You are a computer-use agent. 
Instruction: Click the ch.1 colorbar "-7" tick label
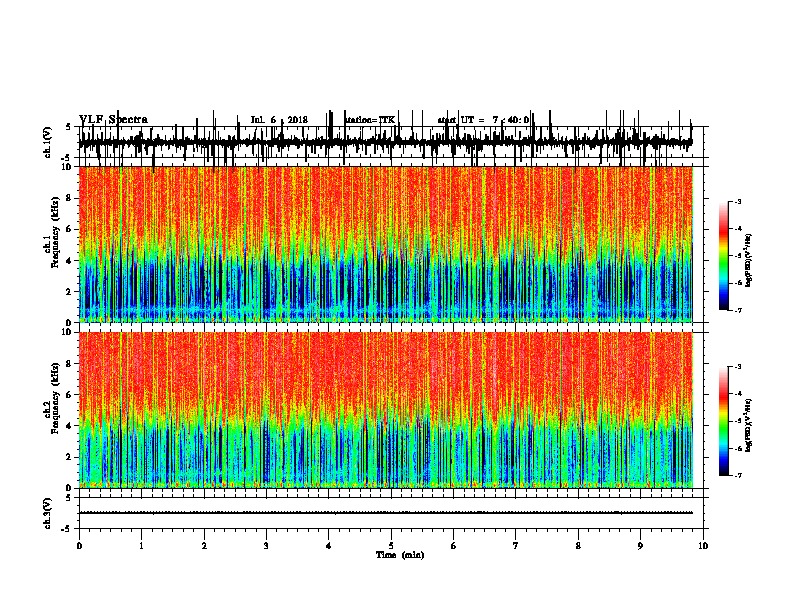point(737,310)
